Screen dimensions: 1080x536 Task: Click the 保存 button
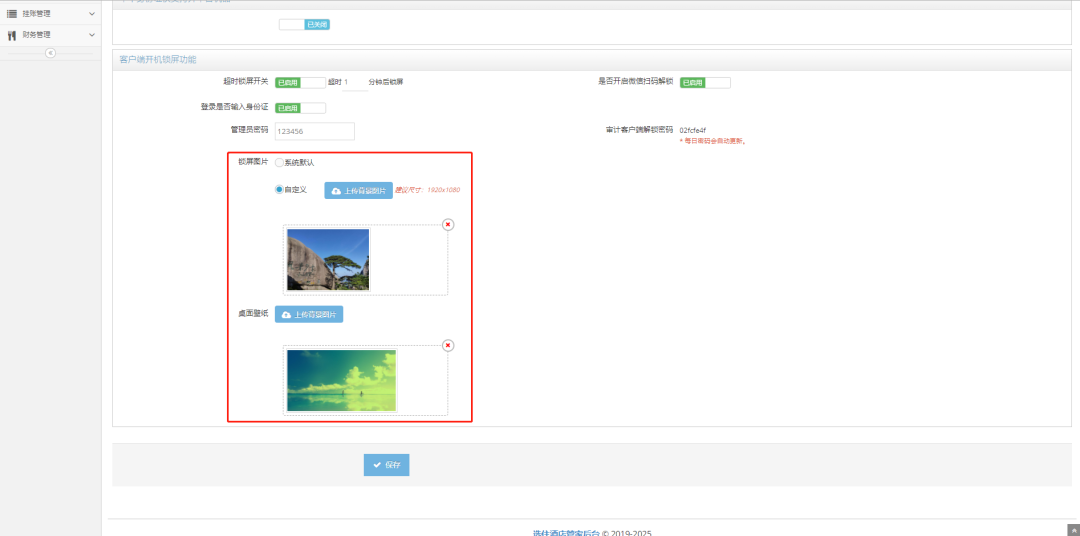pos(386,465)
